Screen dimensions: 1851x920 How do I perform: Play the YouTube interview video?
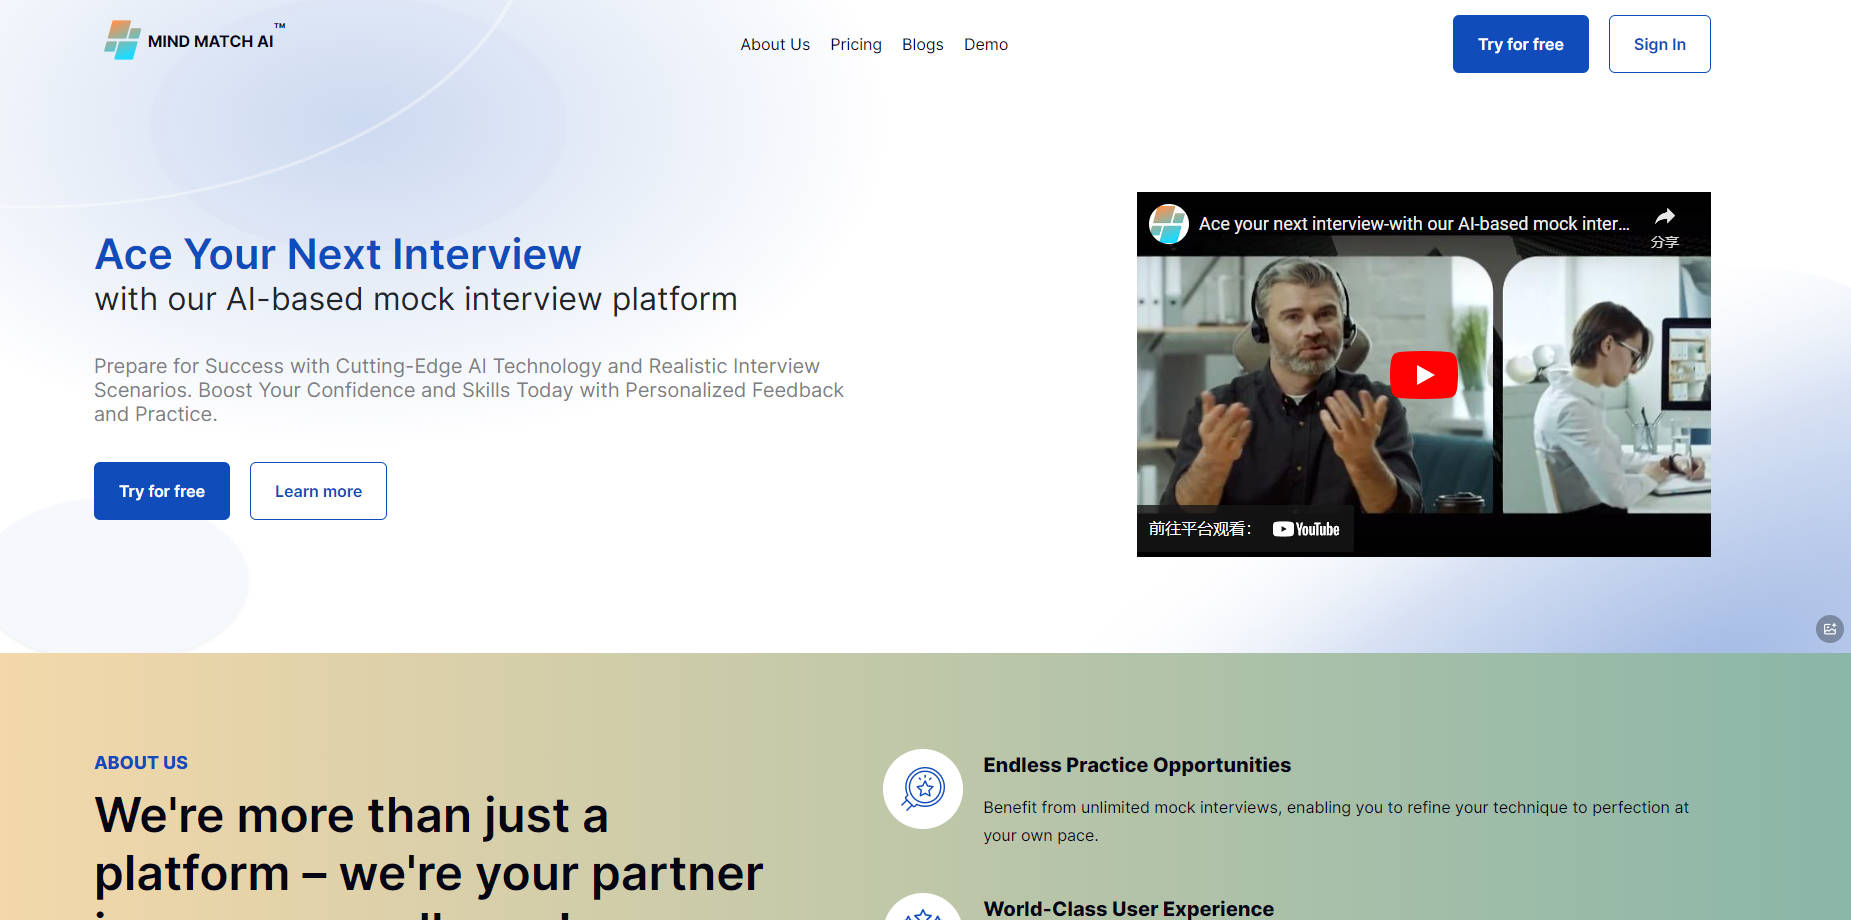click(1423, 375)
